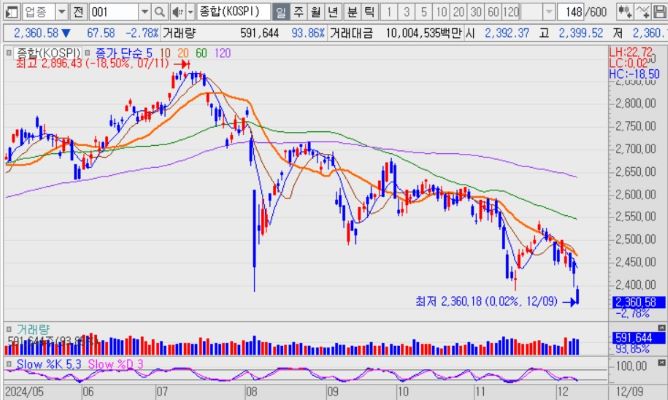Click the floppy disk save icon
668x400 pixels.
659,12
